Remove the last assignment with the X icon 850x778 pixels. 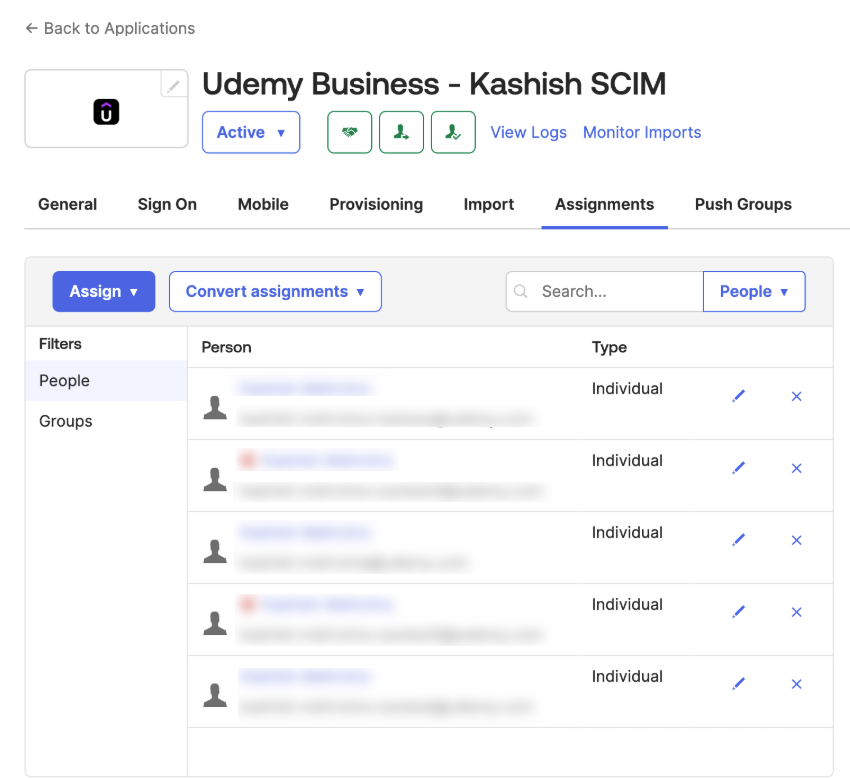796,684
